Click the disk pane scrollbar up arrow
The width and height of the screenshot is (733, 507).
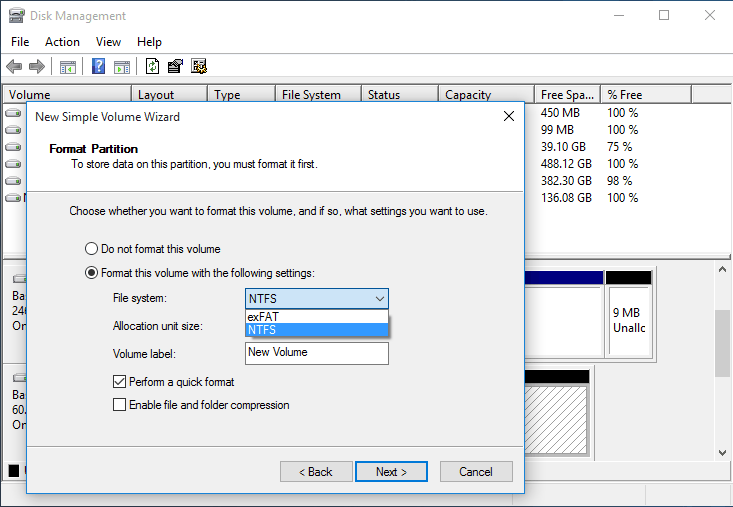coord(722,270)
